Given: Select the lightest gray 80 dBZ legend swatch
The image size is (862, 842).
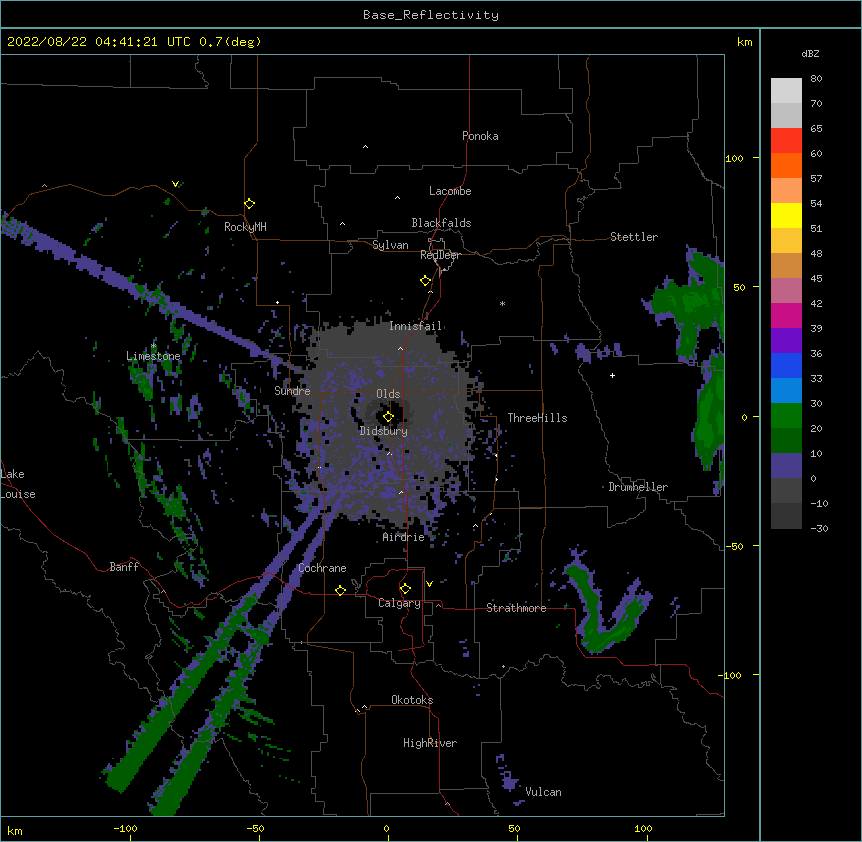Looking at the screenshot, I should click(x=786, y=90).
